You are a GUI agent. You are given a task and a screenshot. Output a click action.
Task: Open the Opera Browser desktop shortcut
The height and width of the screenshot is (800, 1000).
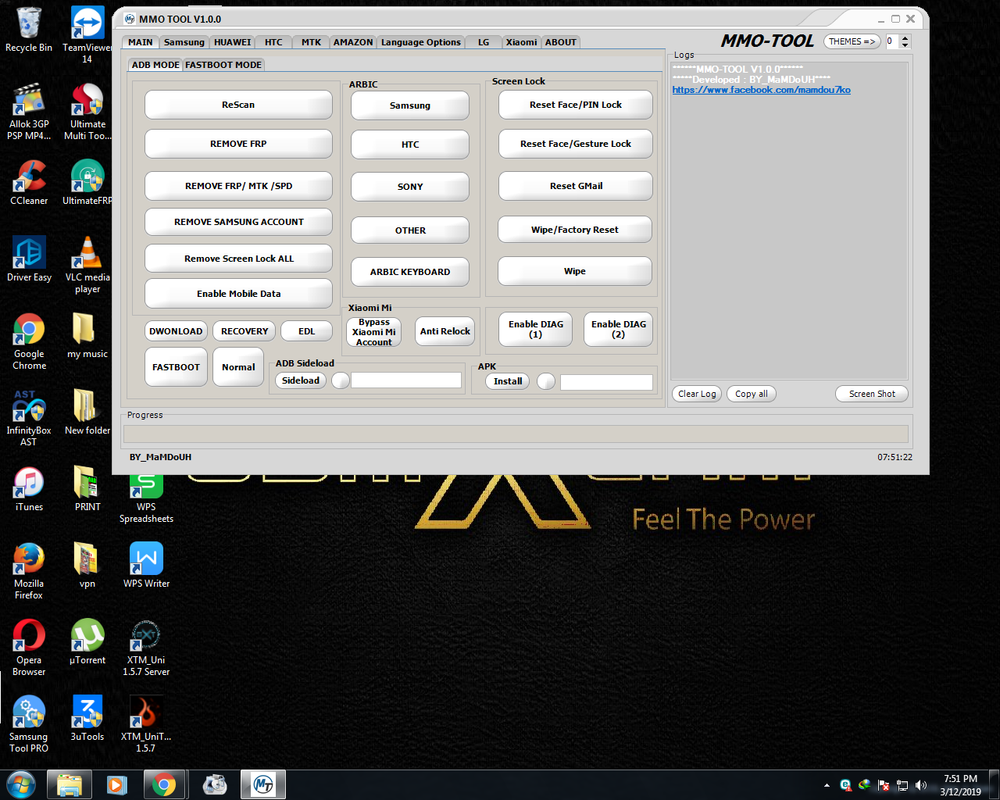coord(29,648)
